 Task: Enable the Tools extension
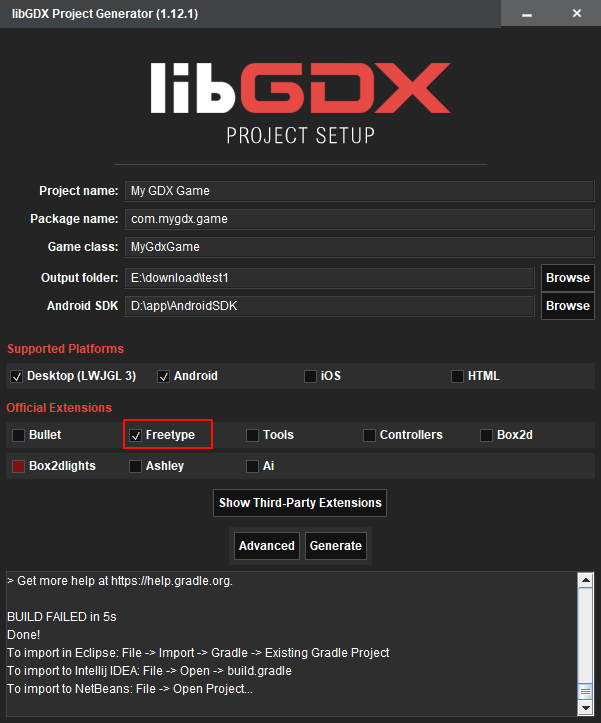click(253, 436)
